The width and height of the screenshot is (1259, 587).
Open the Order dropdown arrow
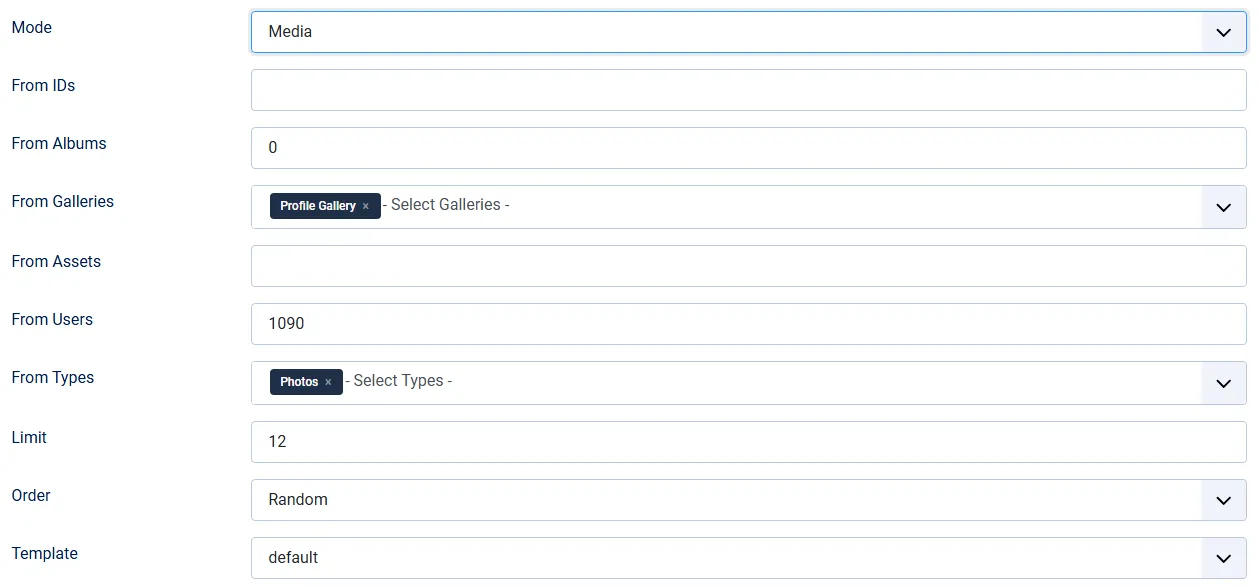click(1223, 500)
